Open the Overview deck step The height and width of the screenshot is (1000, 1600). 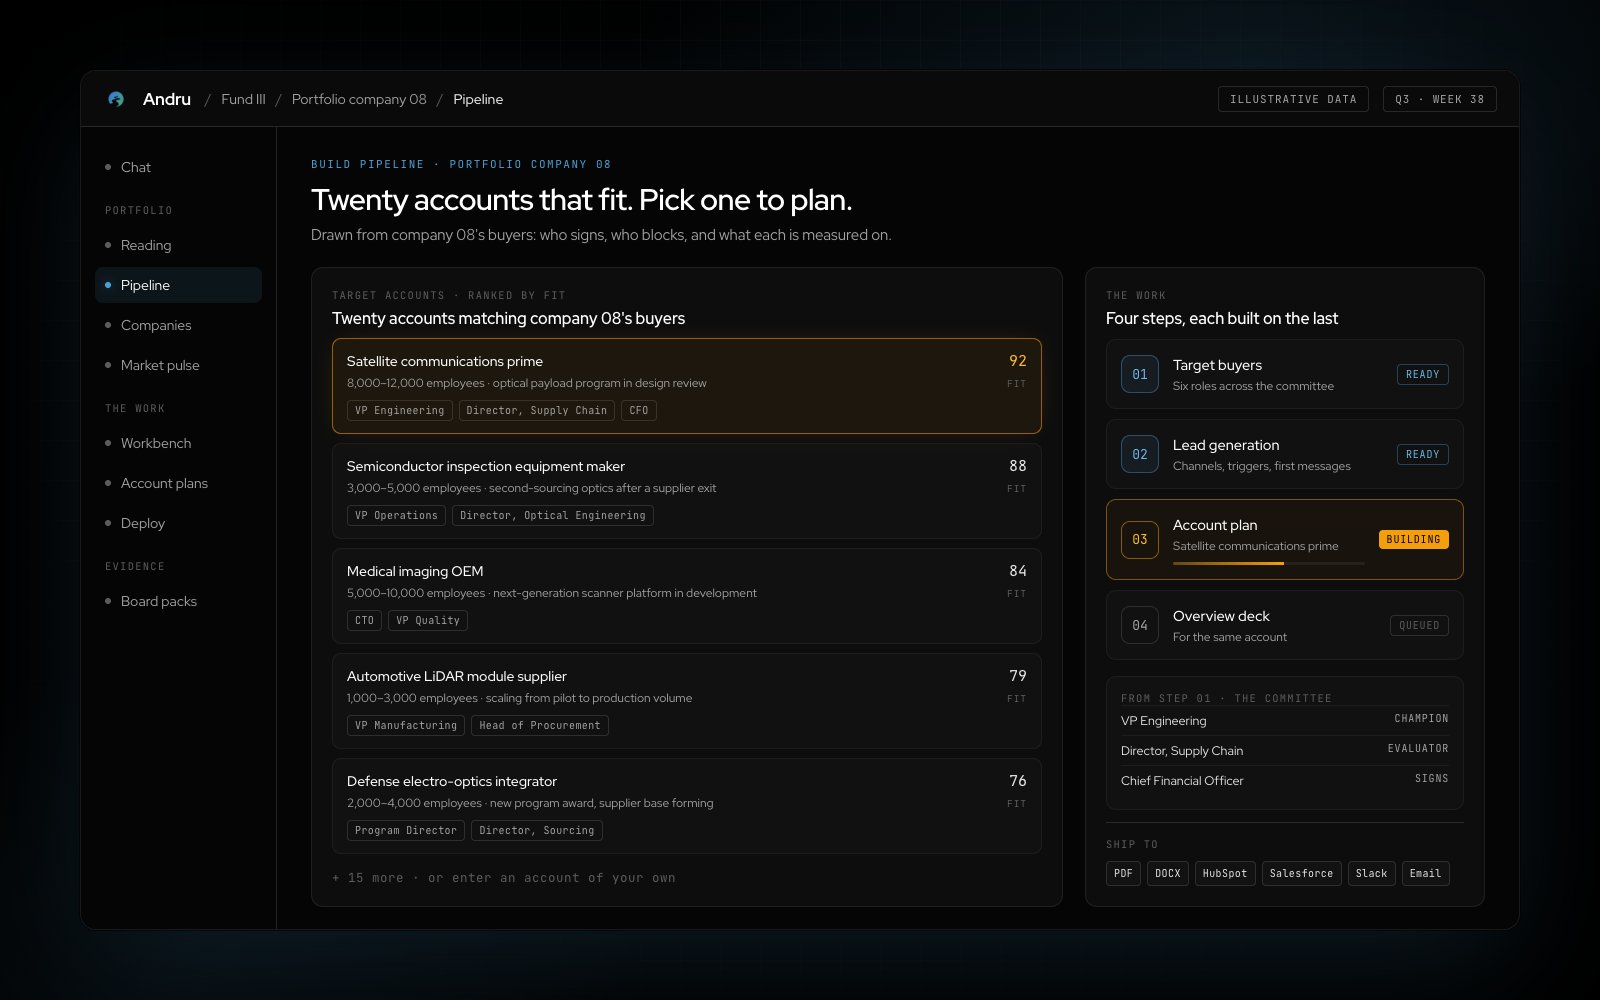click(x=1285, y=625)
